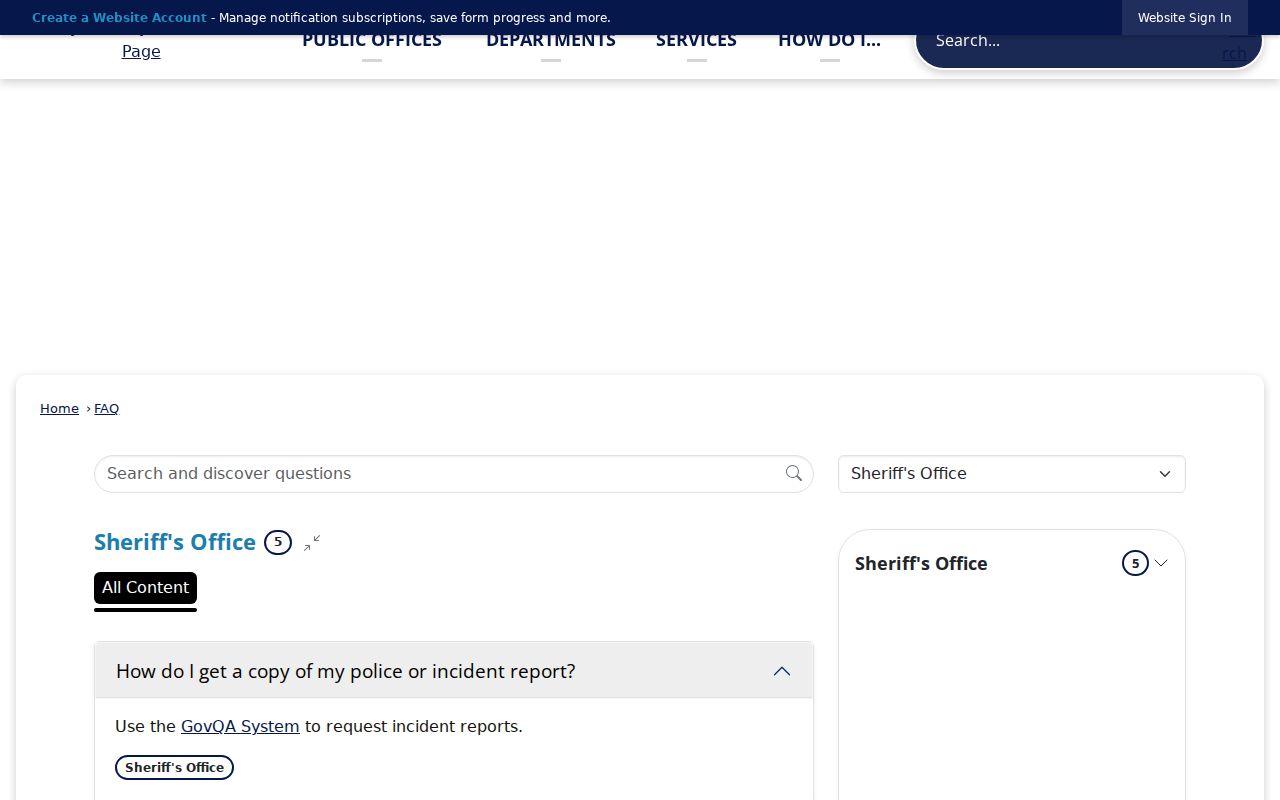Collapse all Sheriff's Office questions via arrows icon

[x=312, y=543]
